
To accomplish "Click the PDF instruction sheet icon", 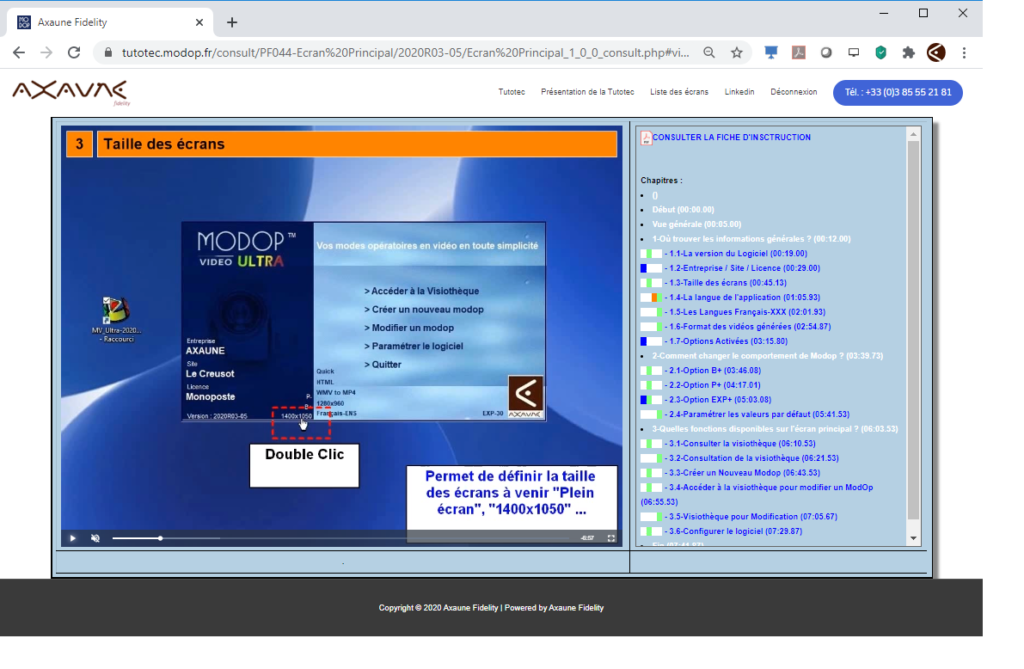I will (646, 138).
